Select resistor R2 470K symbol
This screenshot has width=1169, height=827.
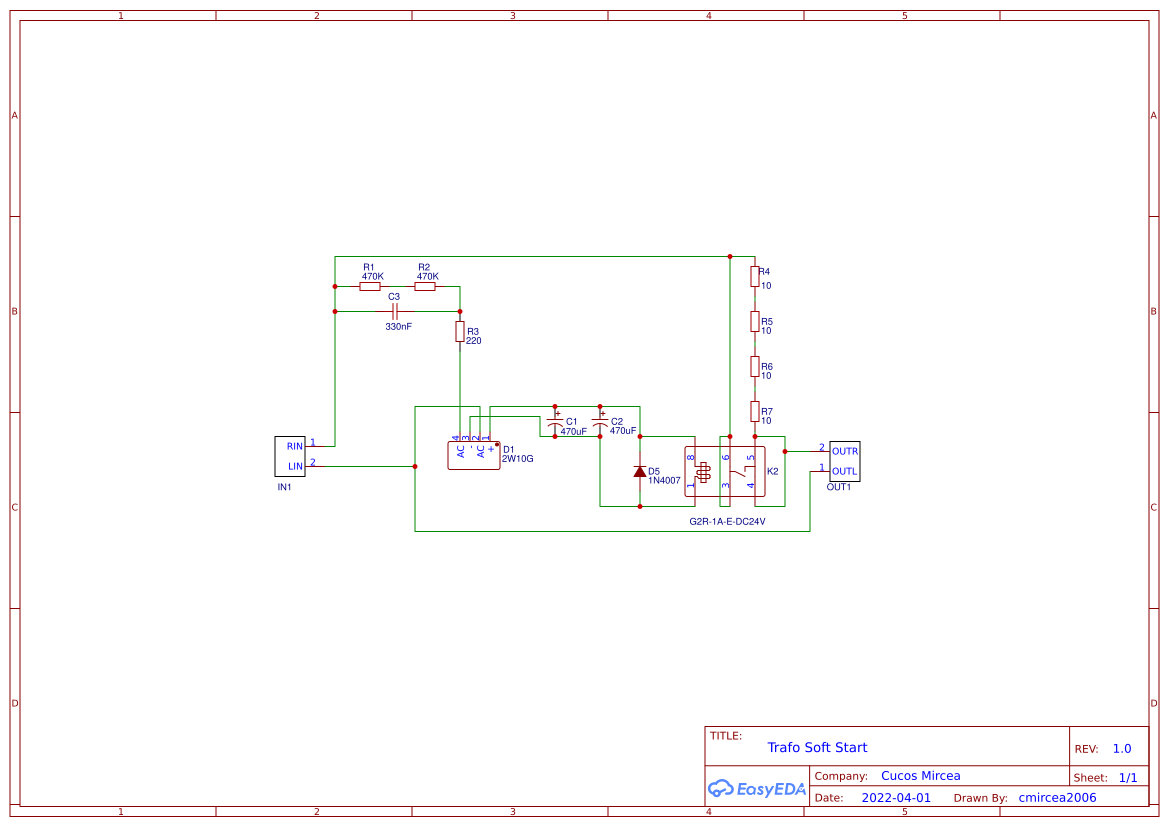[425, 285]
